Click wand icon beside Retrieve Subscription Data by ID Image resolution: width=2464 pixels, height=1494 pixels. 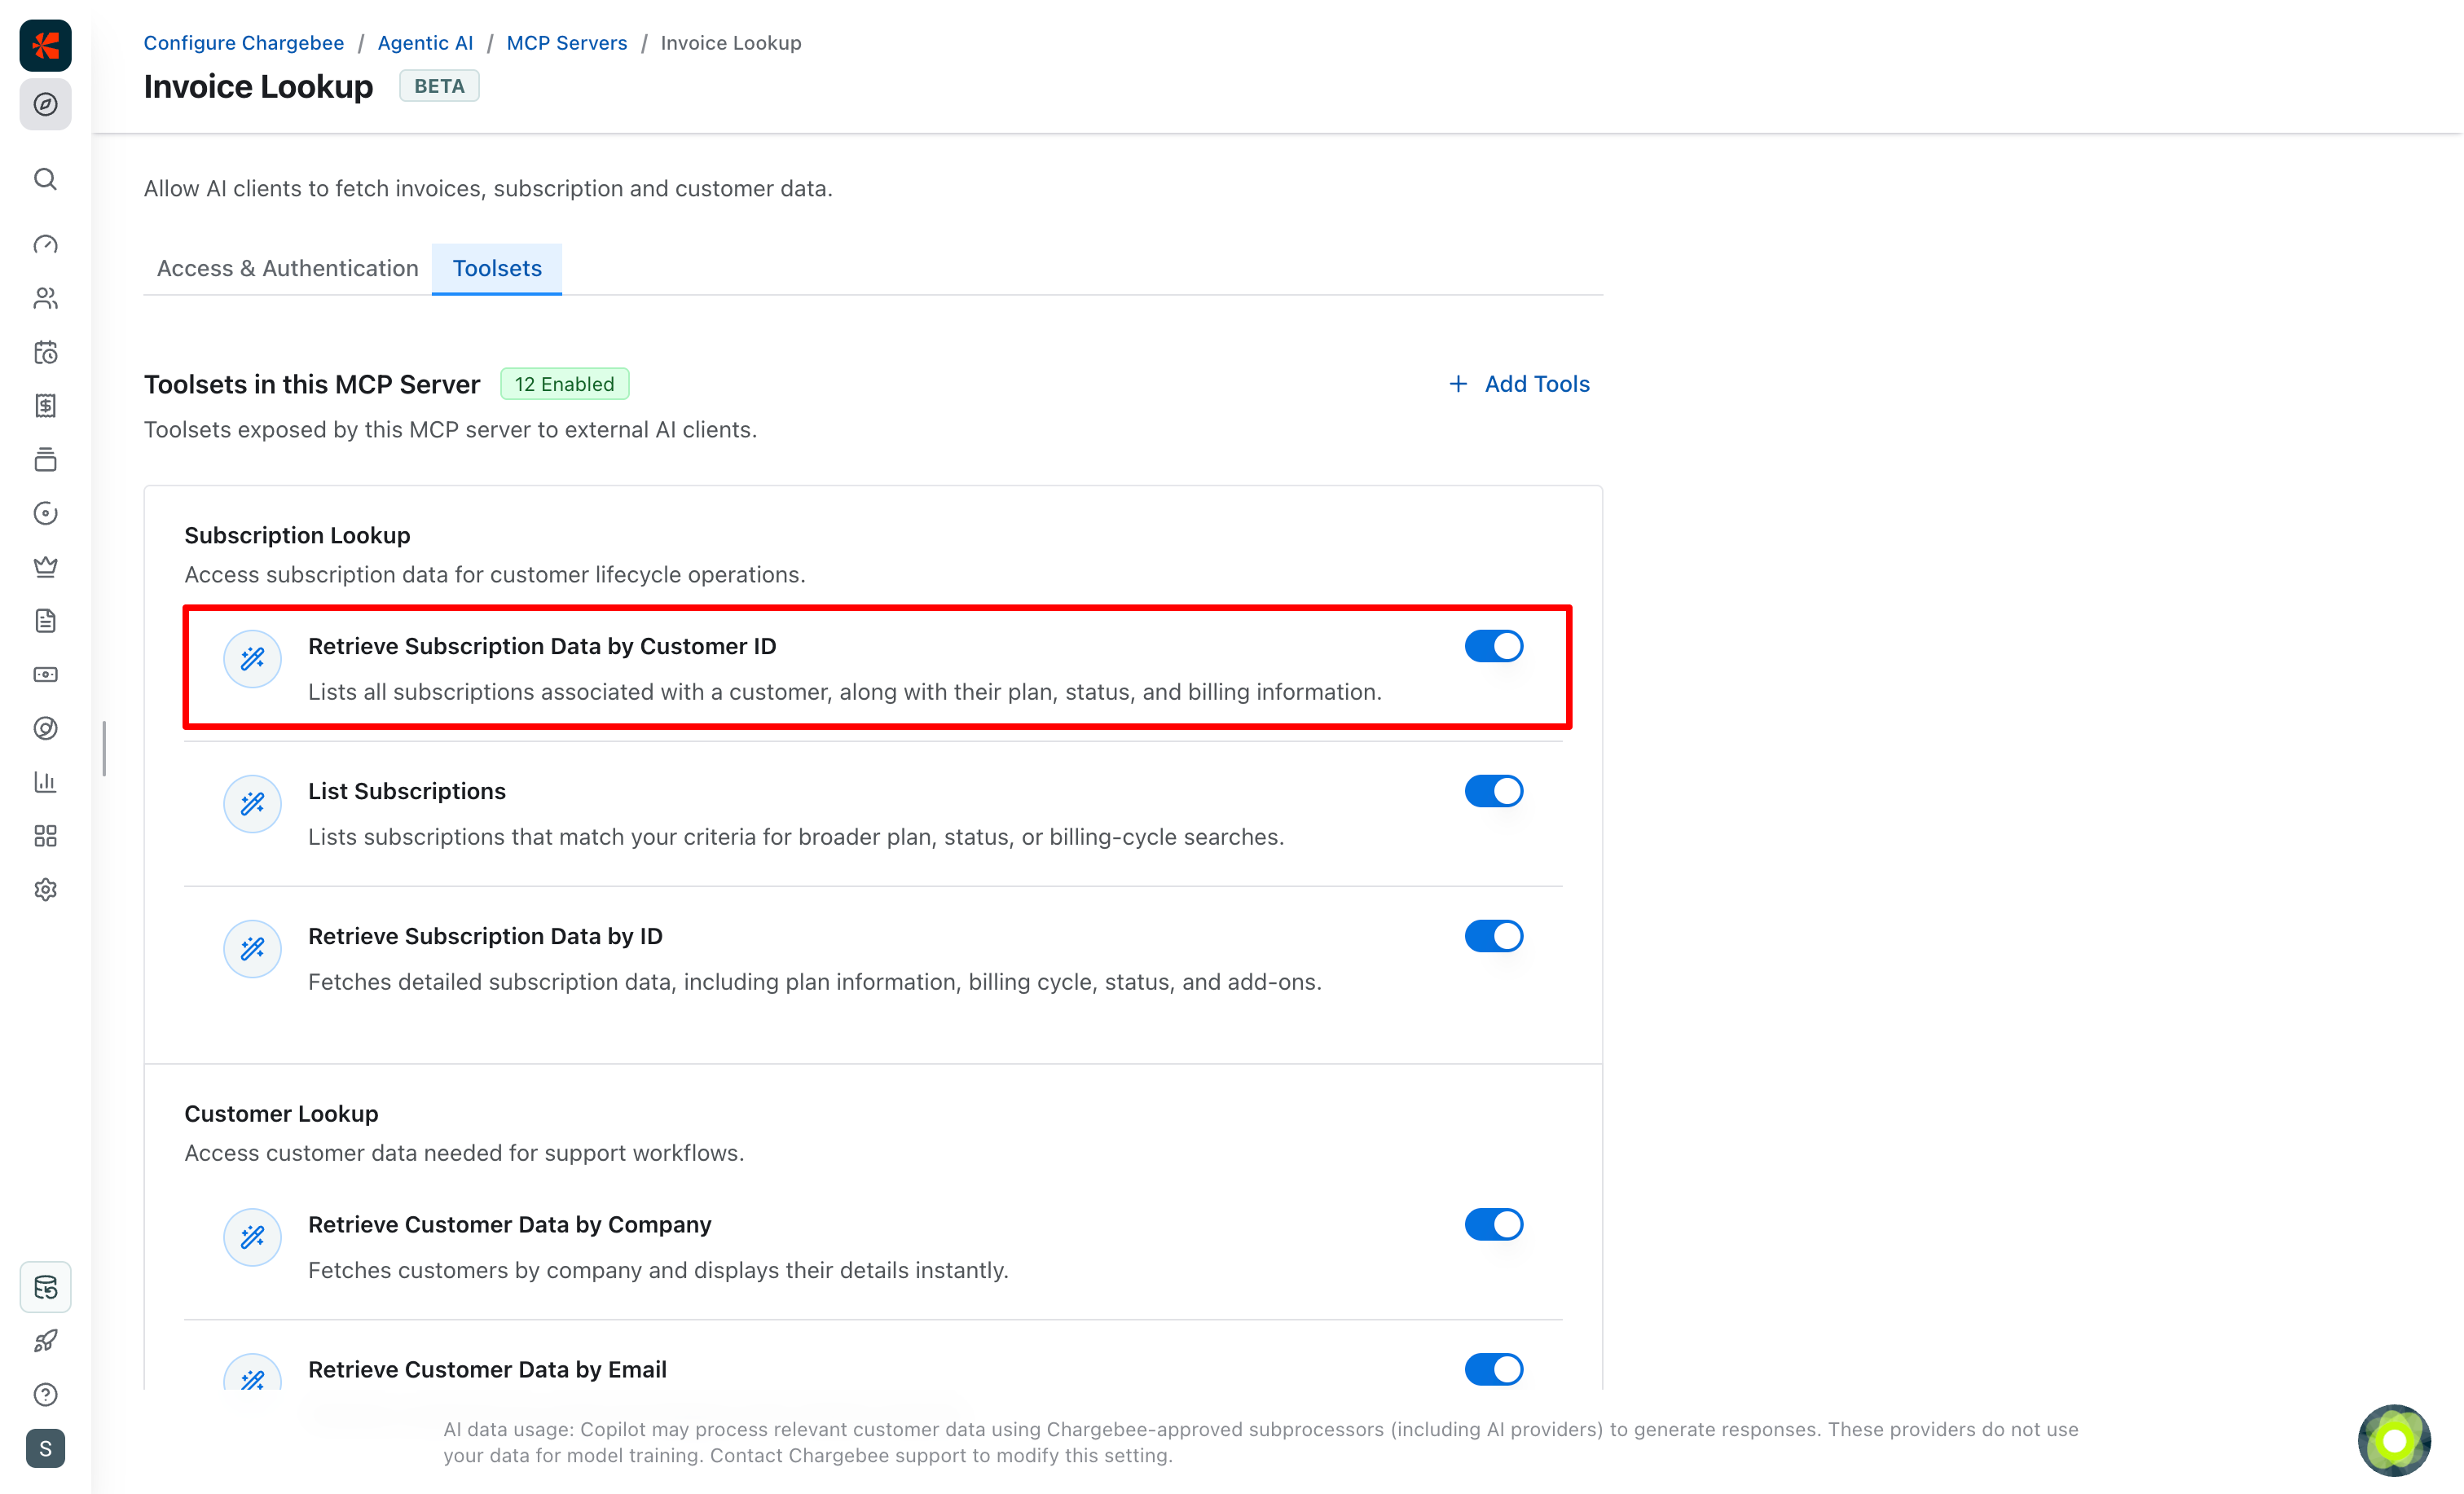[x=252, y=948]
